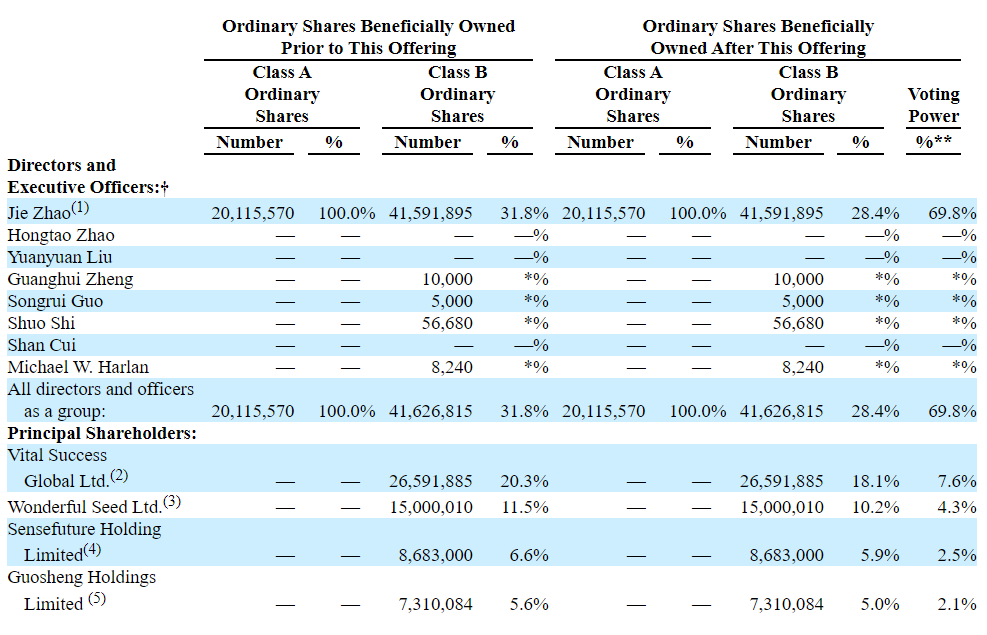987x635 pixels.
Task: Click Songrui Guo's 5,000 shares prior to offering
Action: pyautogui.click(x=452, y=301)
